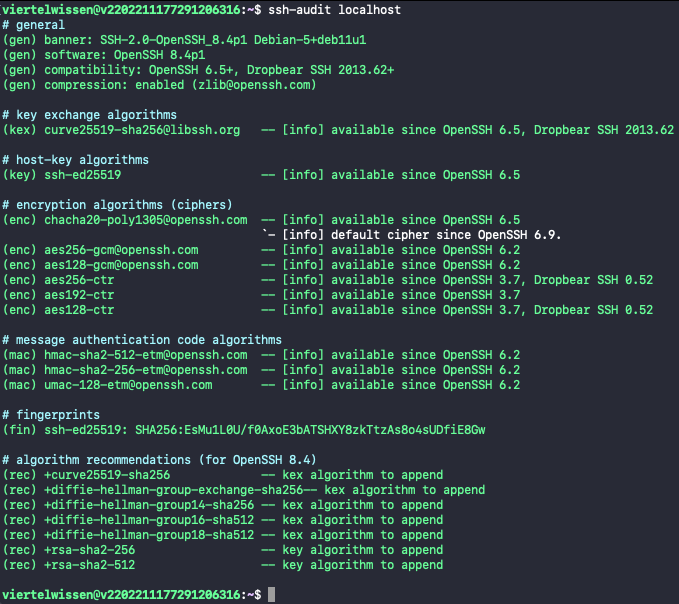
Task: Click the '(key) ssh-ed25519' entry
Action: pos(62,175)
